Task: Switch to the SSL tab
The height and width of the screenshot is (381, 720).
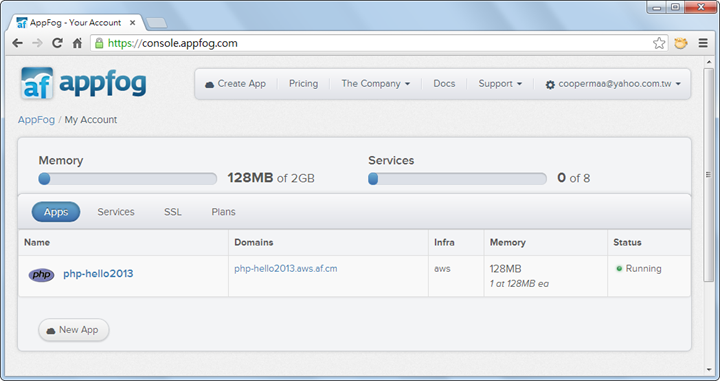Action: coord(173,212)
